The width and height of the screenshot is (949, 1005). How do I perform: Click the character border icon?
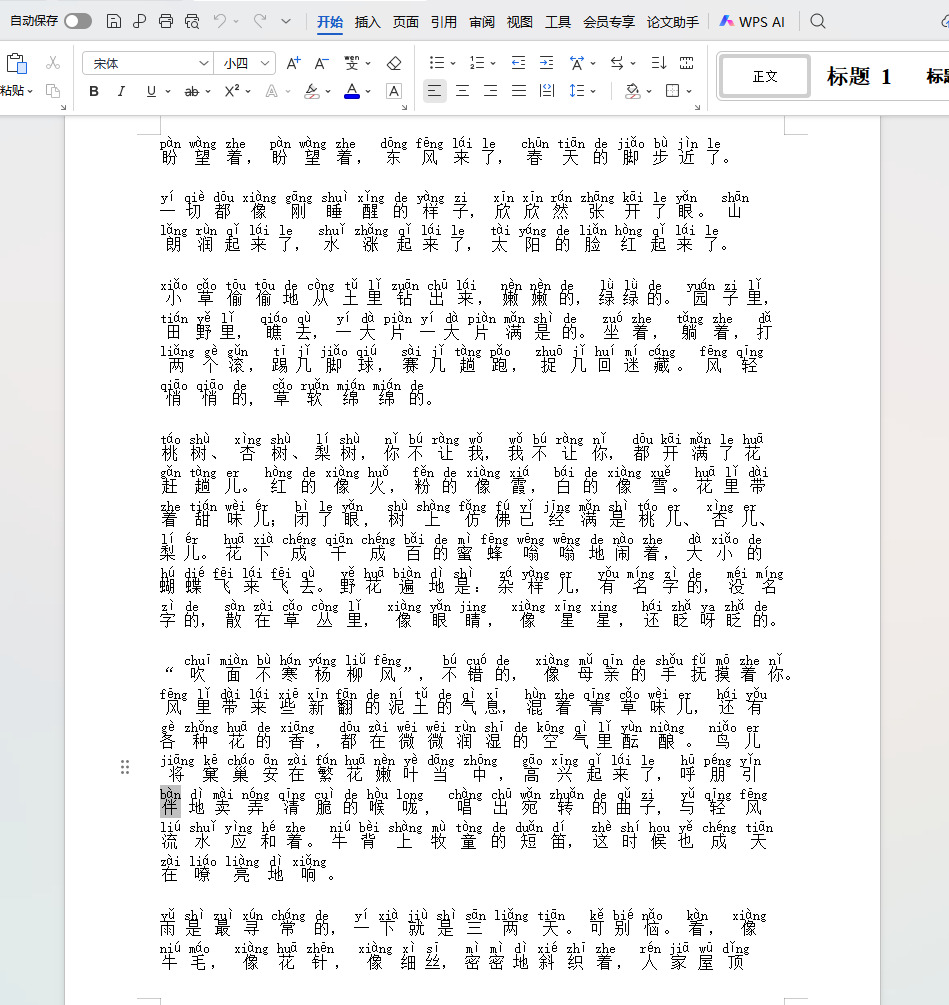[394, 91]
